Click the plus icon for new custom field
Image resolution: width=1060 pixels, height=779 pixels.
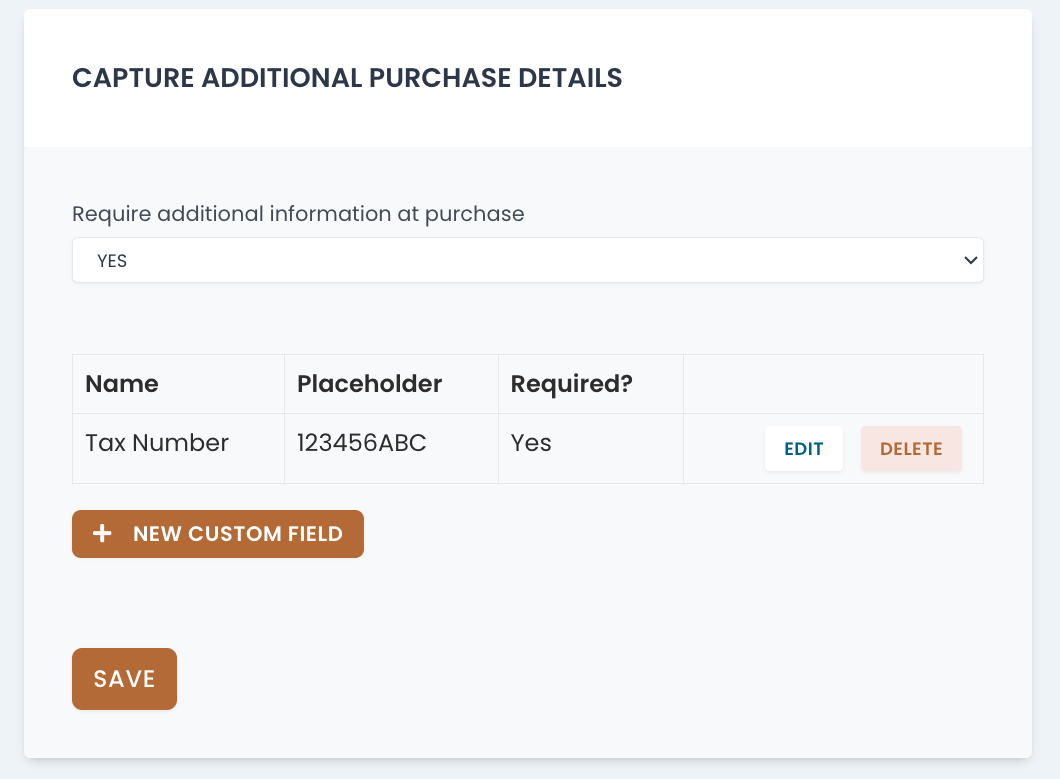click(x=102, y=534)
